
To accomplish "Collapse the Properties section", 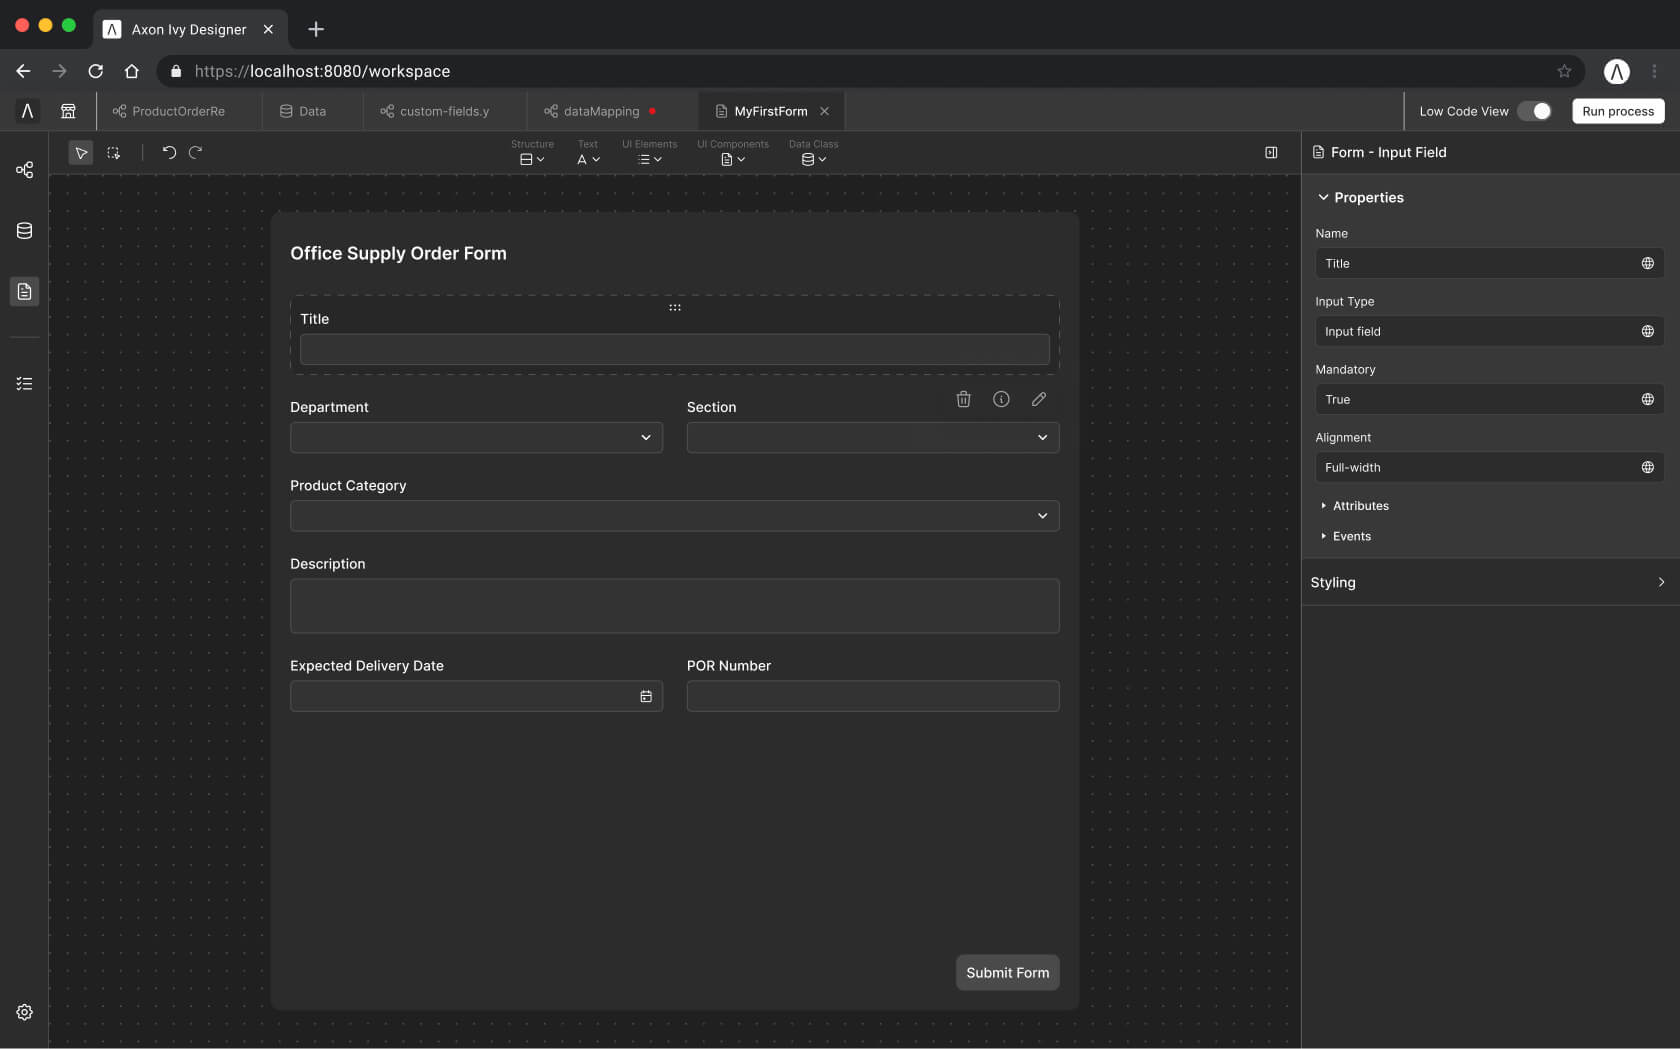I will pos(1361,197).
